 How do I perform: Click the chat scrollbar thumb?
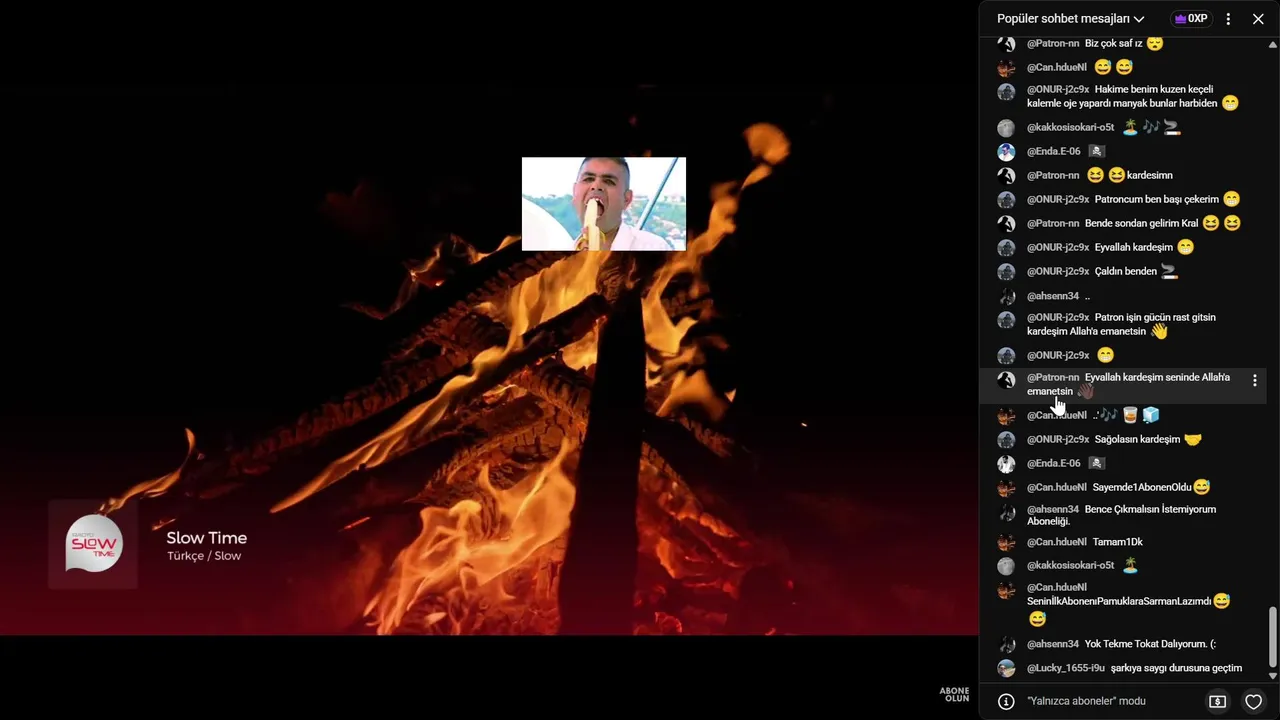pyautogui.click(x=1273, y=637)
